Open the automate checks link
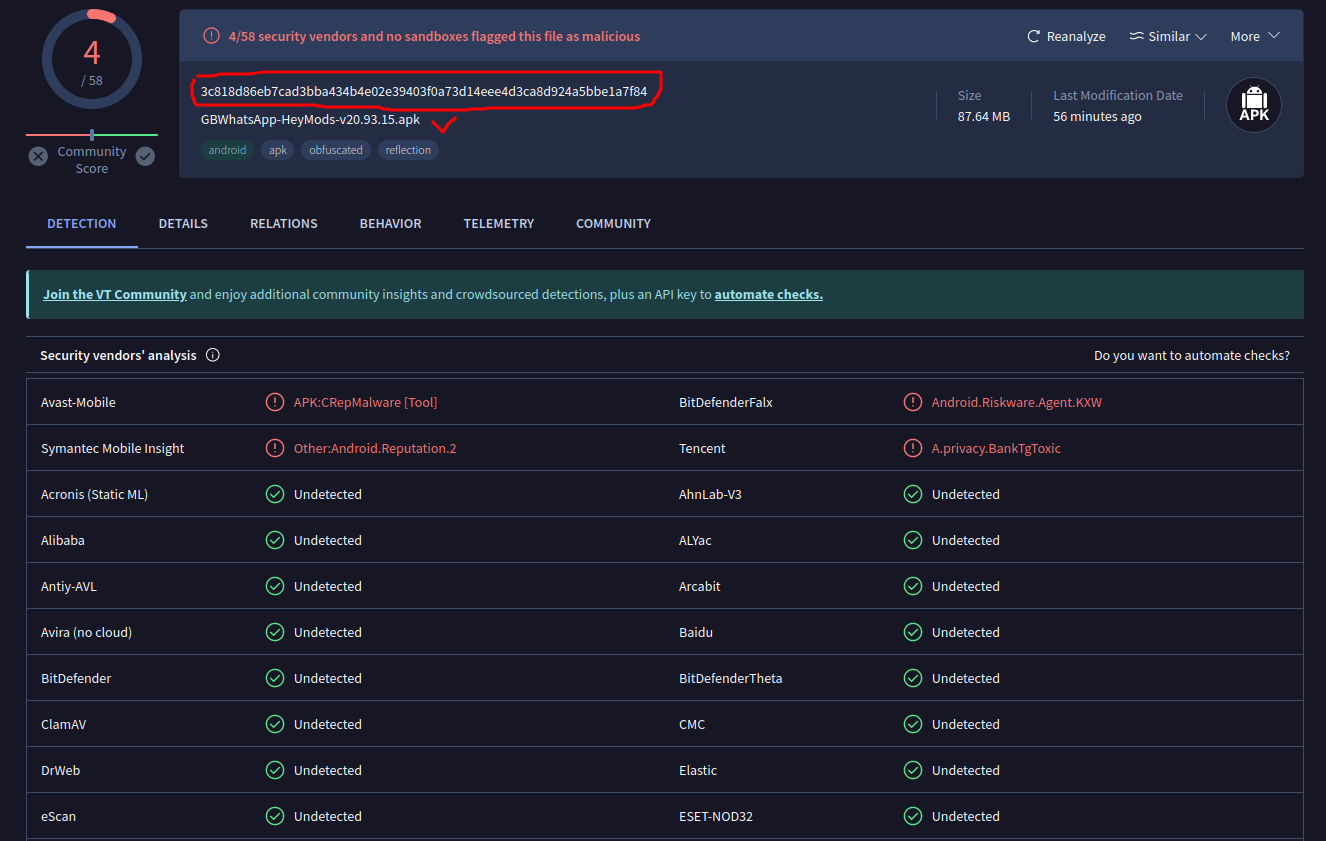 tap(768, 295)
